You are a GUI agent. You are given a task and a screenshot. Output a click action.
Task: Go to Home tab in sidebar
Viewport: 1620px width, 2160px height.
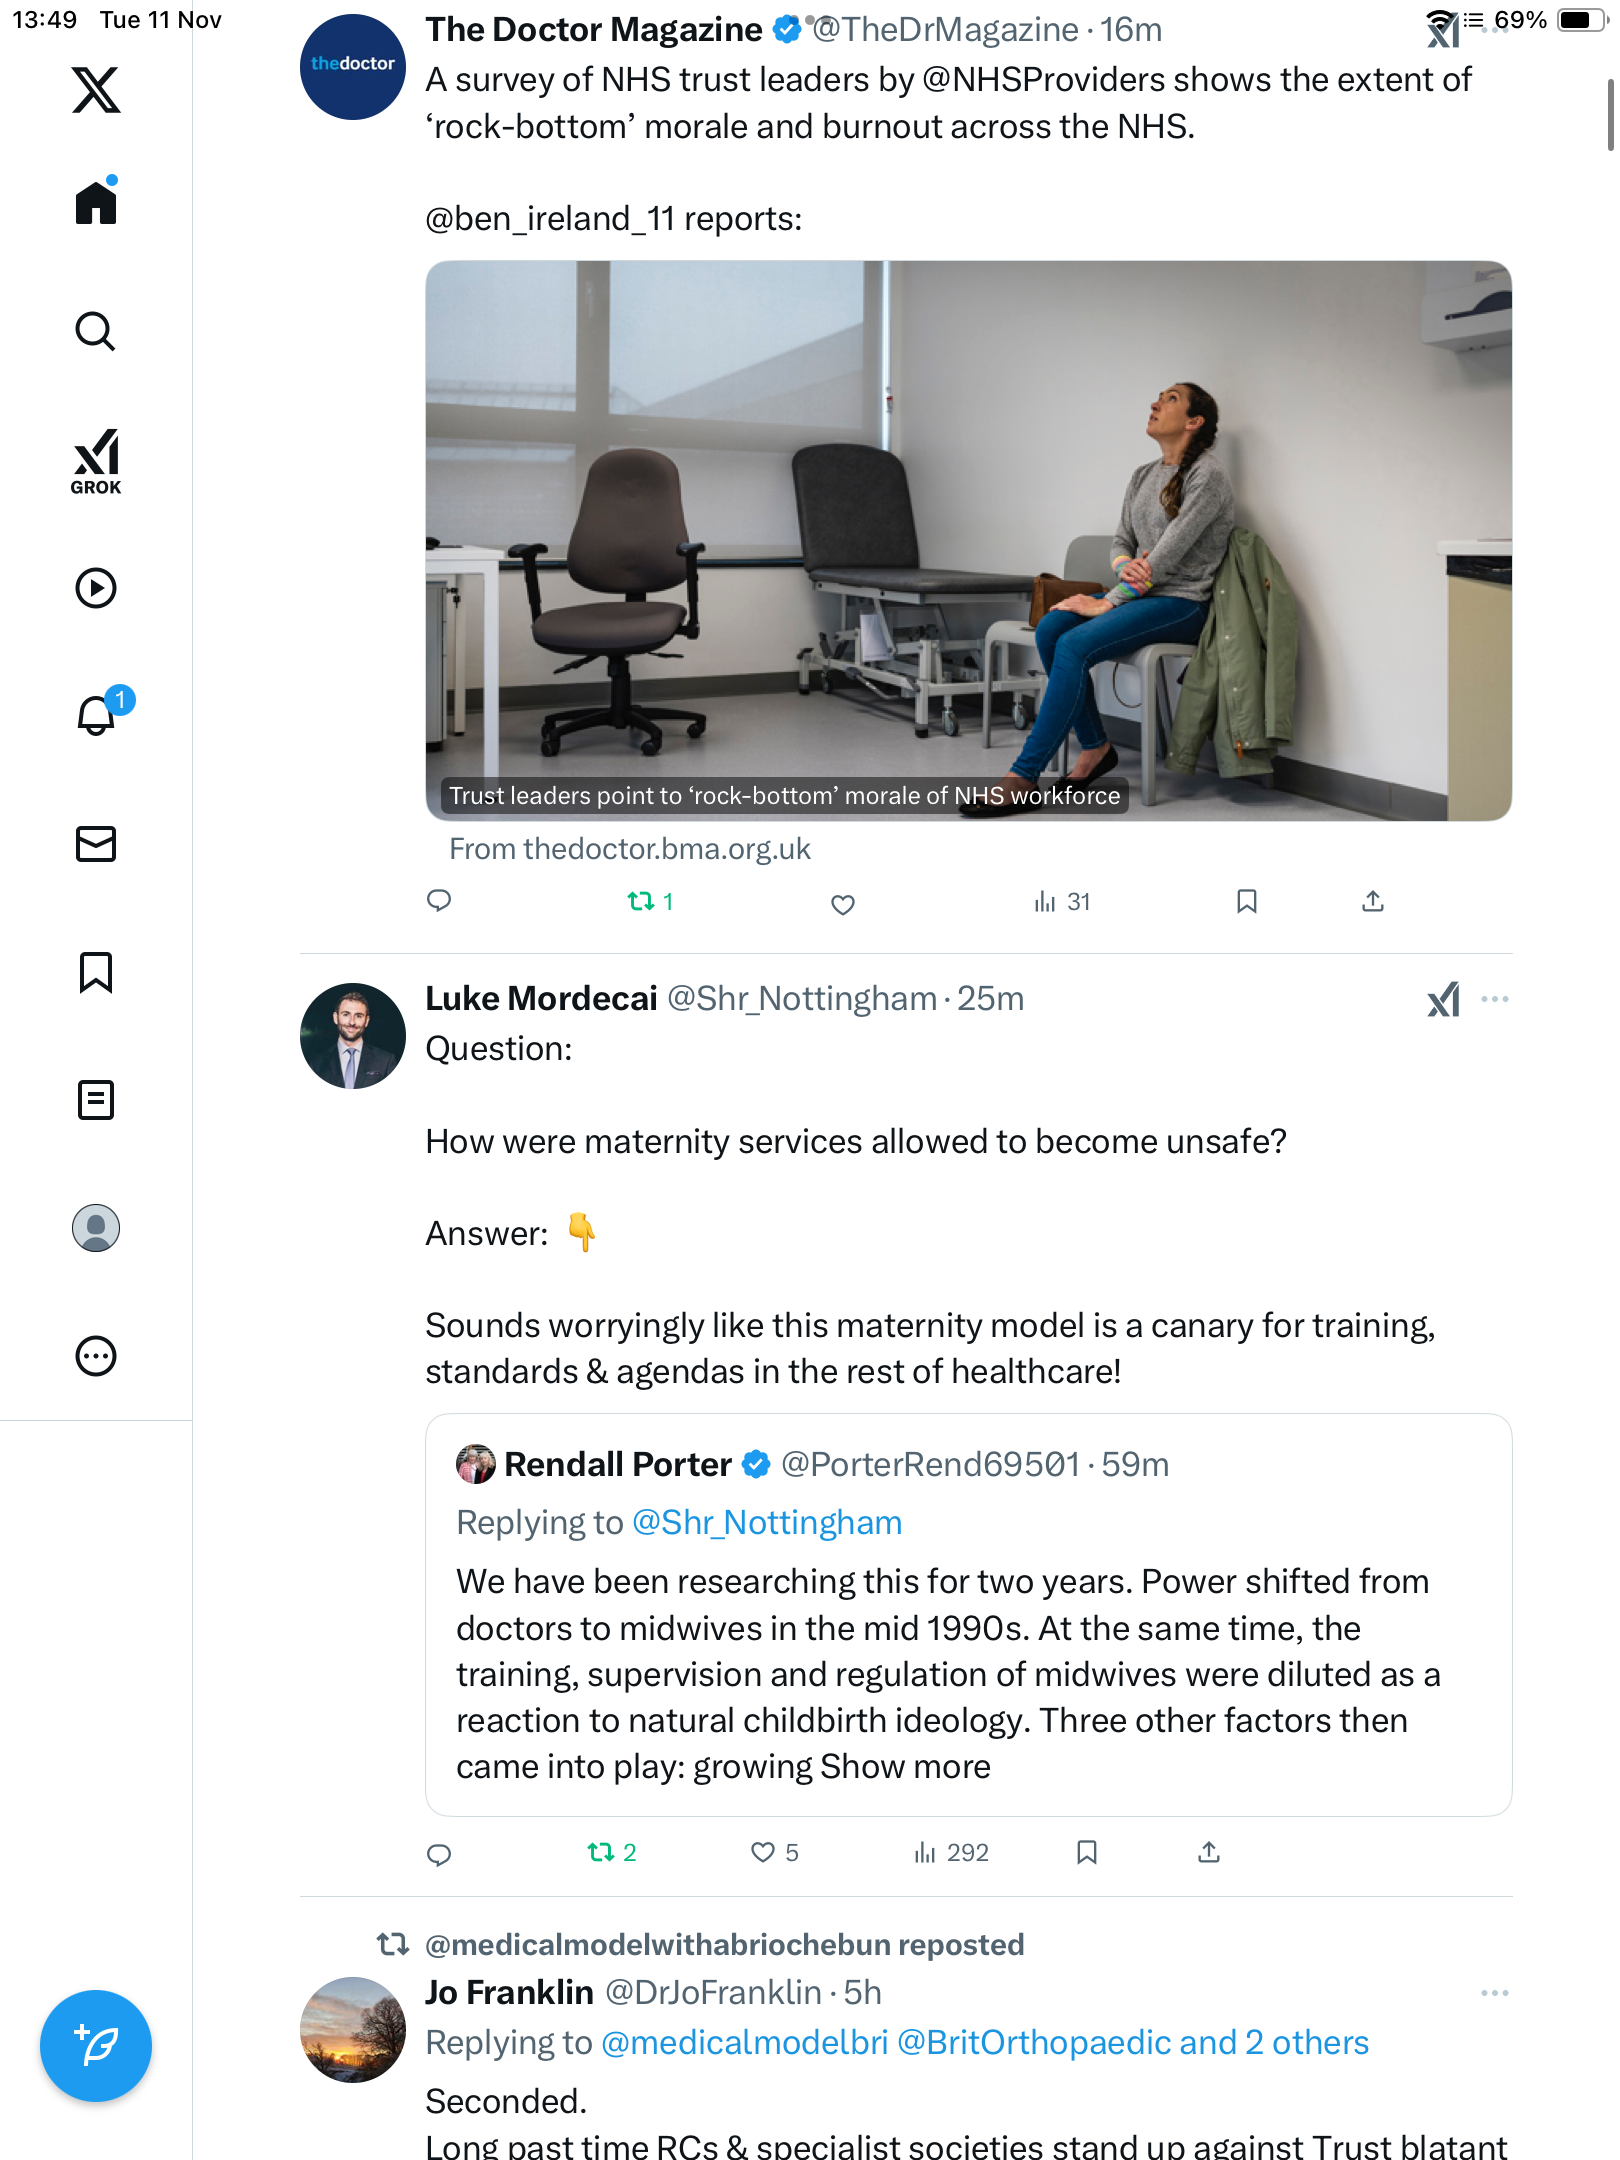click(x=96, y=203)
